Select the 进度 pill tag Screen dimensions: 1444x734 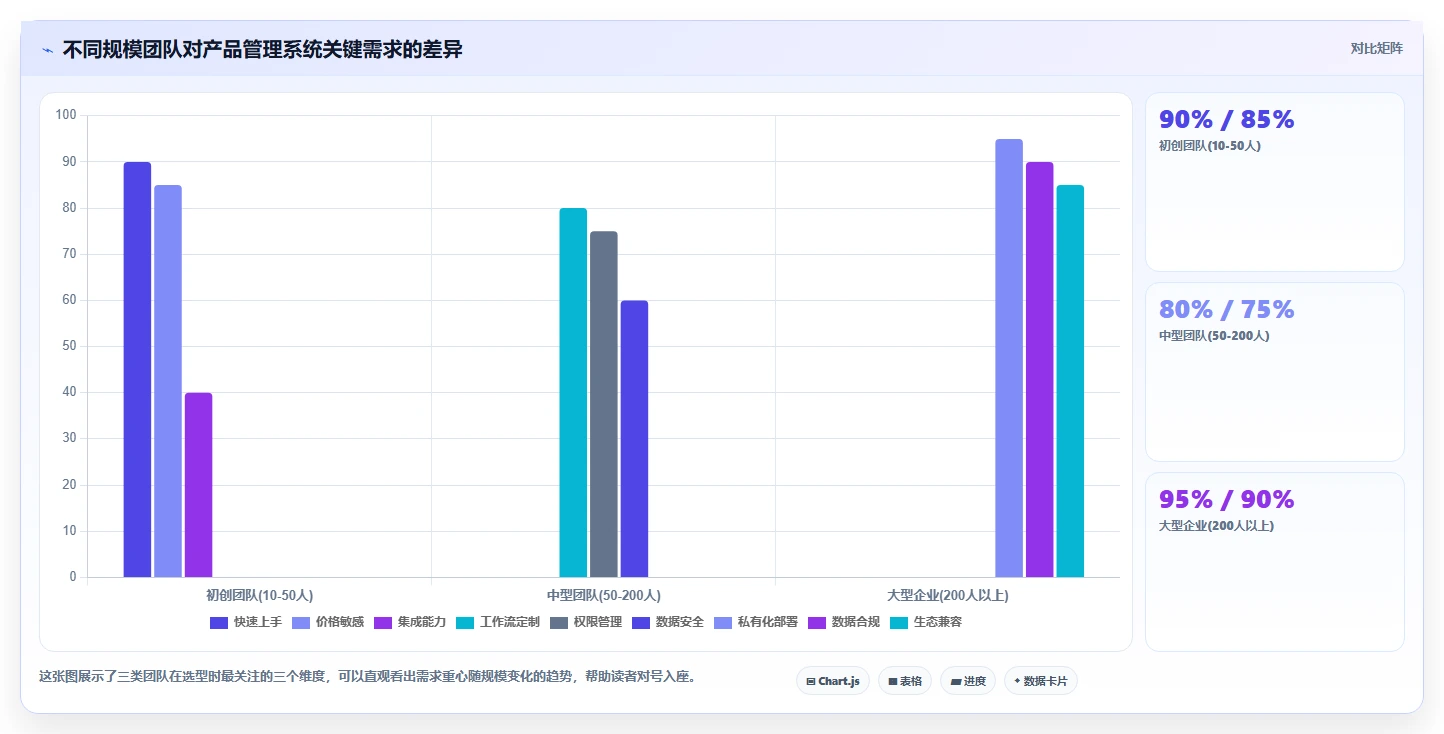point(968,681)
